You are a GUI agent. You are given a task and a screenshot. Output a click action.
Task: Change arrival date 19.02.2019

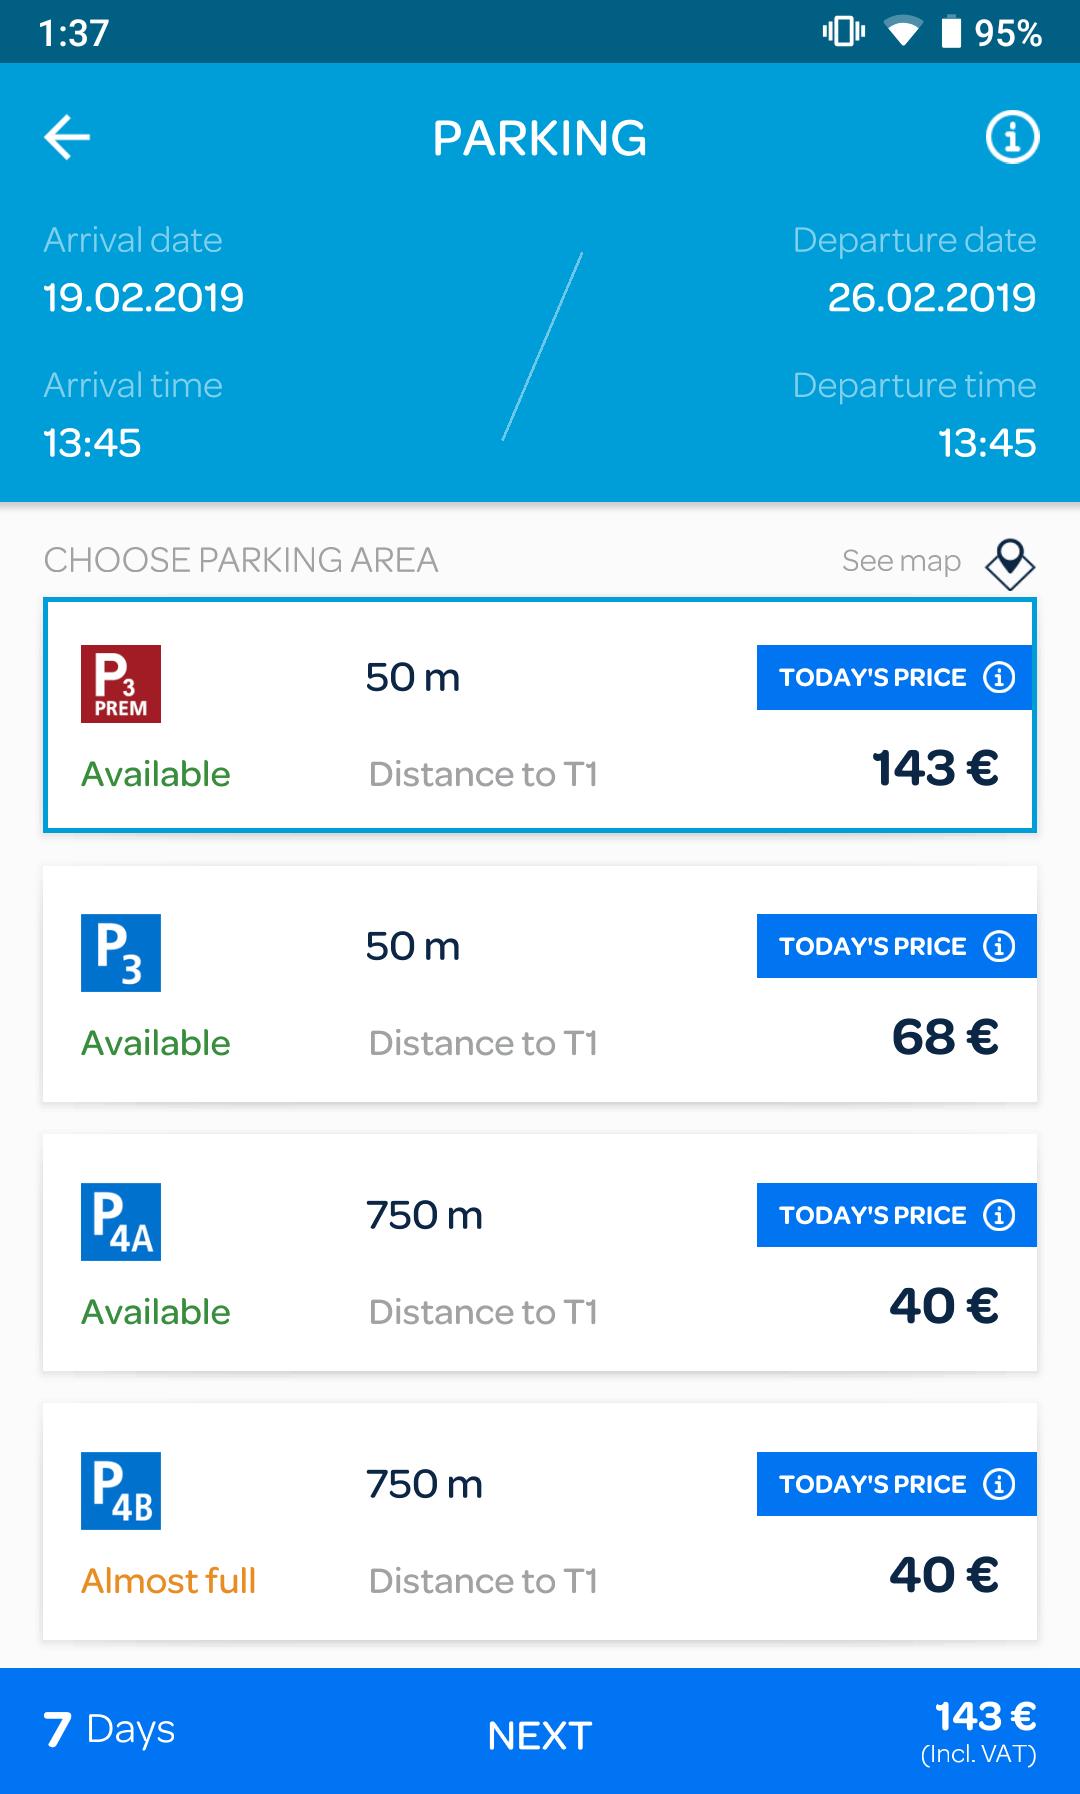[144, 298]
